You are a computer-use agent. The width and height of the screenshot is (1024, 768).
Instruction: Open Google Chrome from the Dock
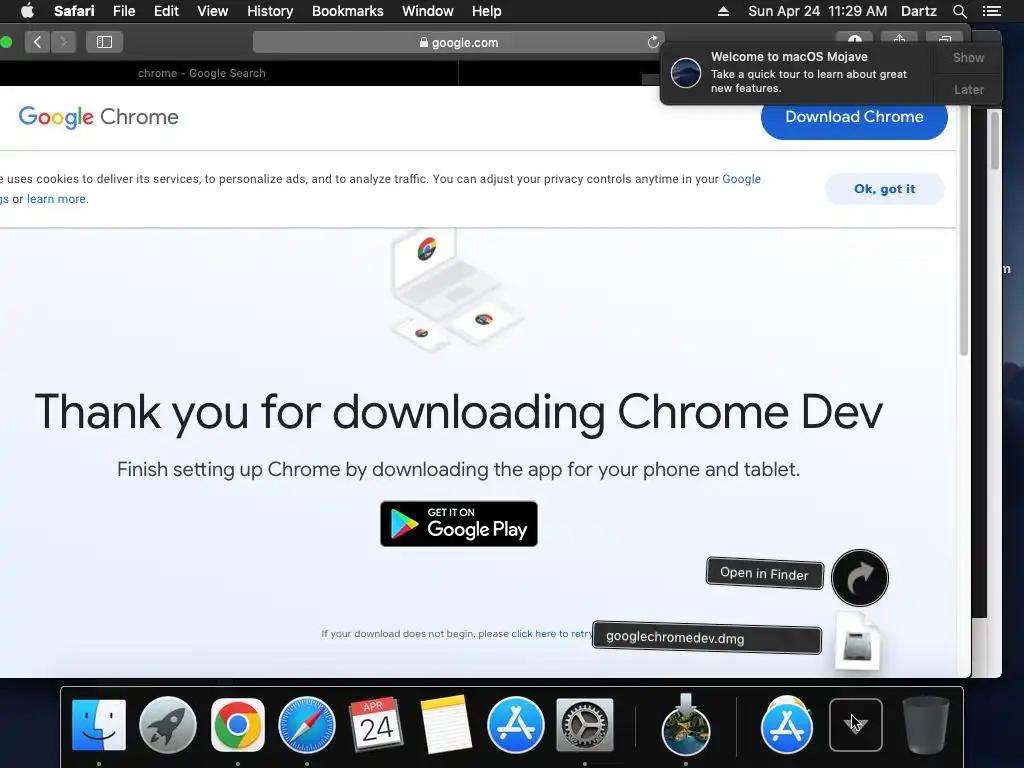(x=238, y=725)
